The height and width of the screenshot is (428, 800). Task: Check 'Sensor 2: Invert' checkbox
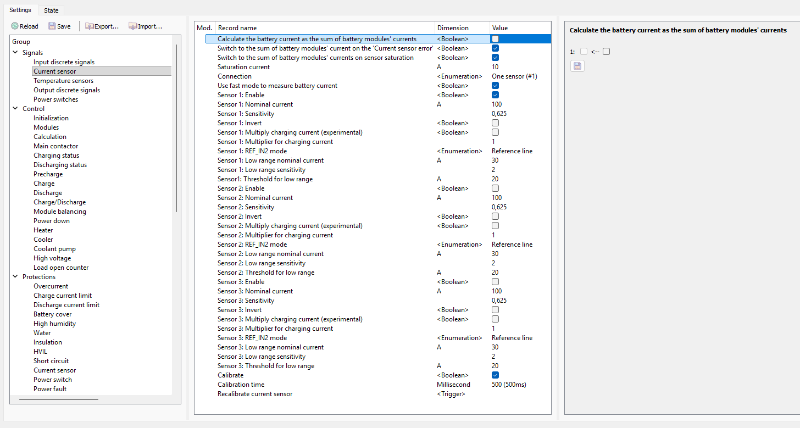tap(495, 216)
